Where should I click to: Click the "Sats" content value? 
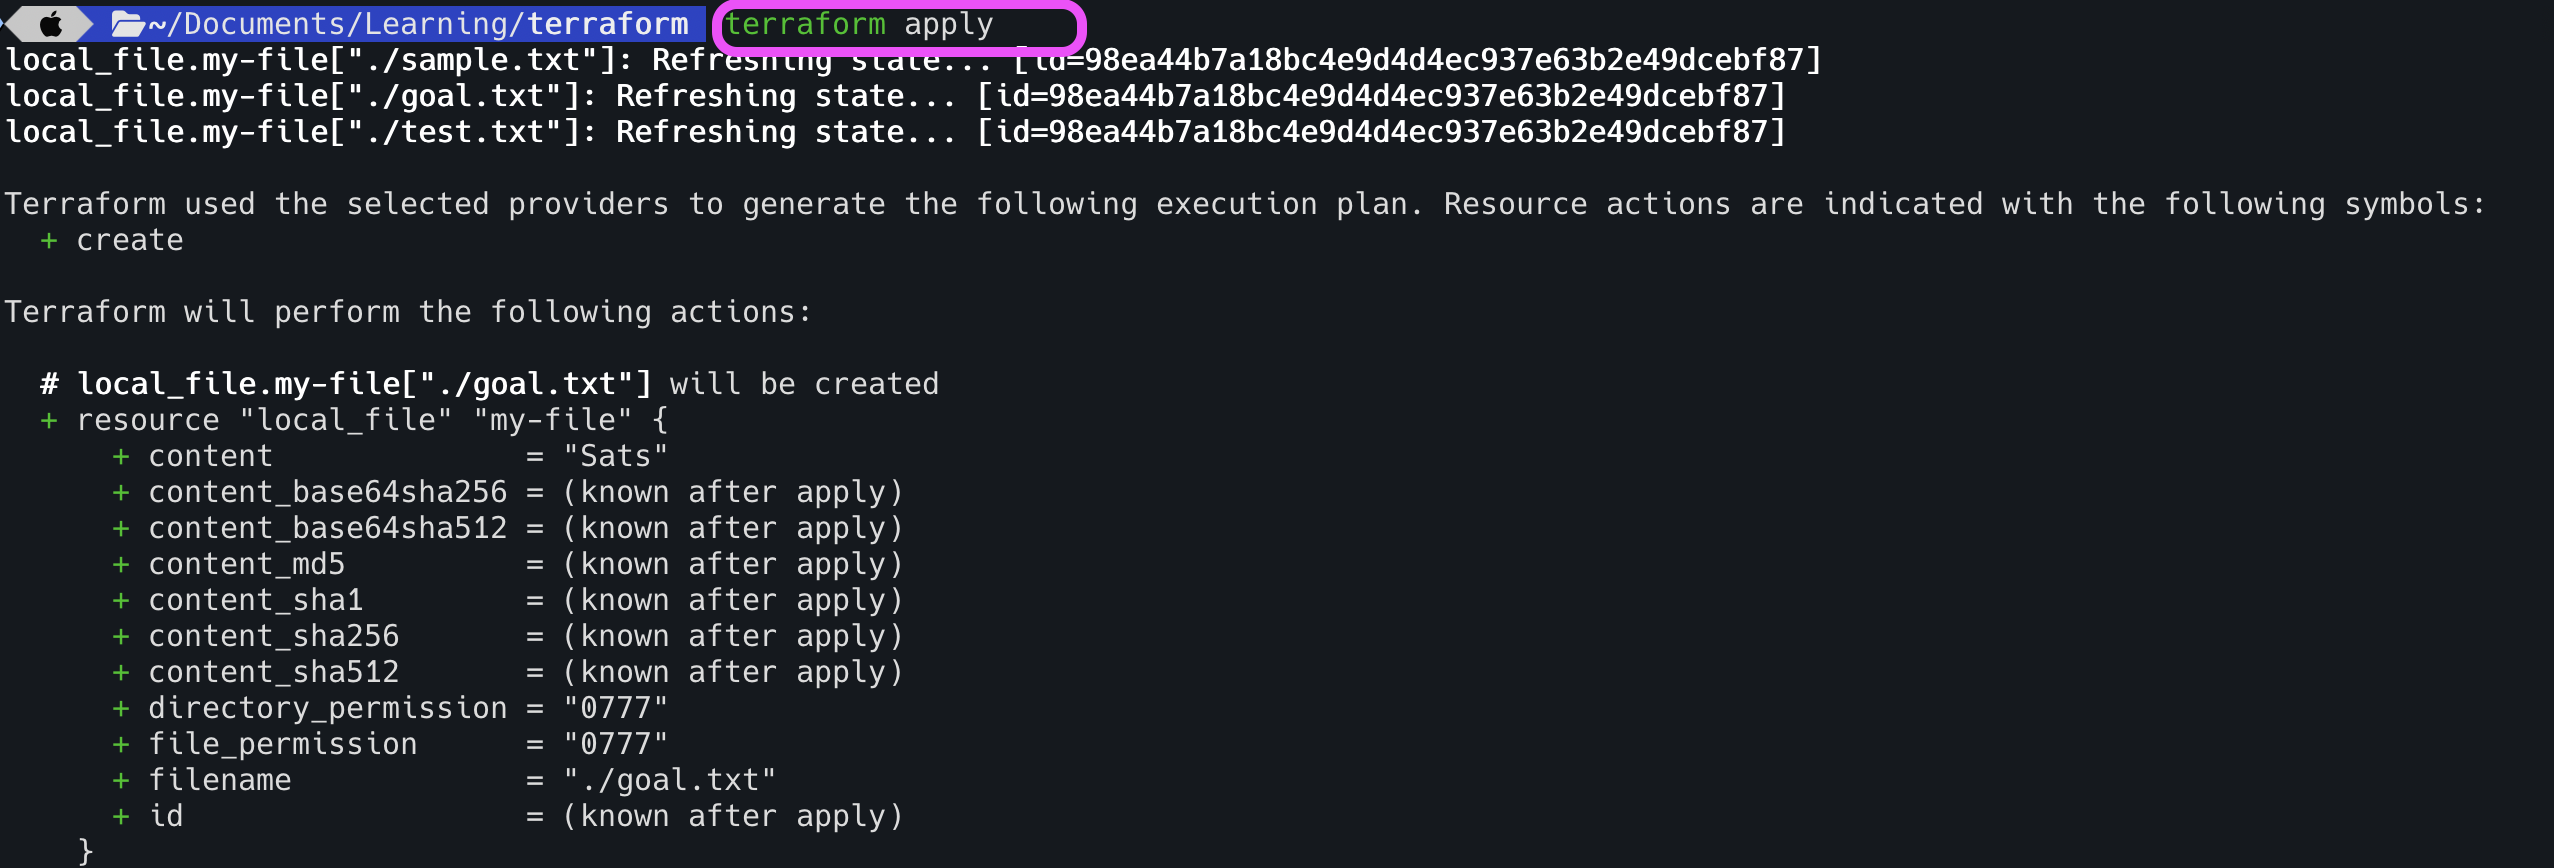coord(615,456)
